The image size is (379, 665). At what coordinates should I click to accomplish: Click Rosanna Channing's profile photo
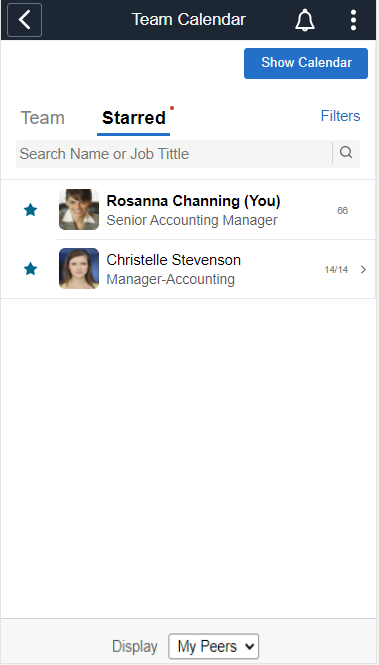coord(79,210)
